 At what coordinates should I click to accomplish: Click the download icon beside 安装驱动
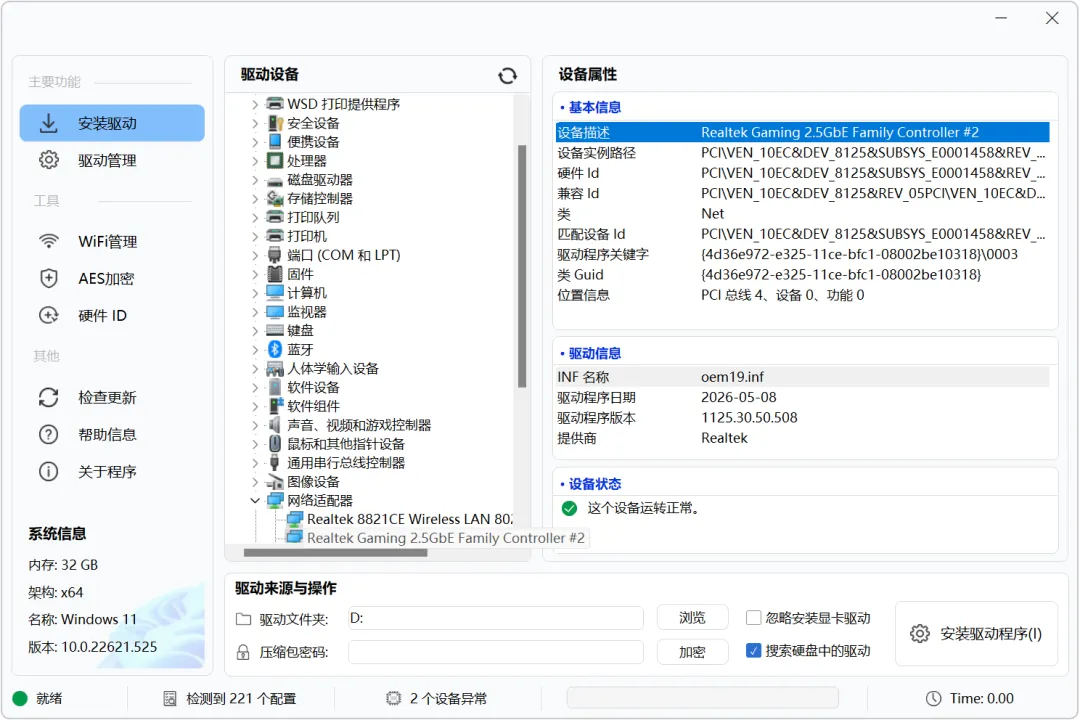click(48, 123)
